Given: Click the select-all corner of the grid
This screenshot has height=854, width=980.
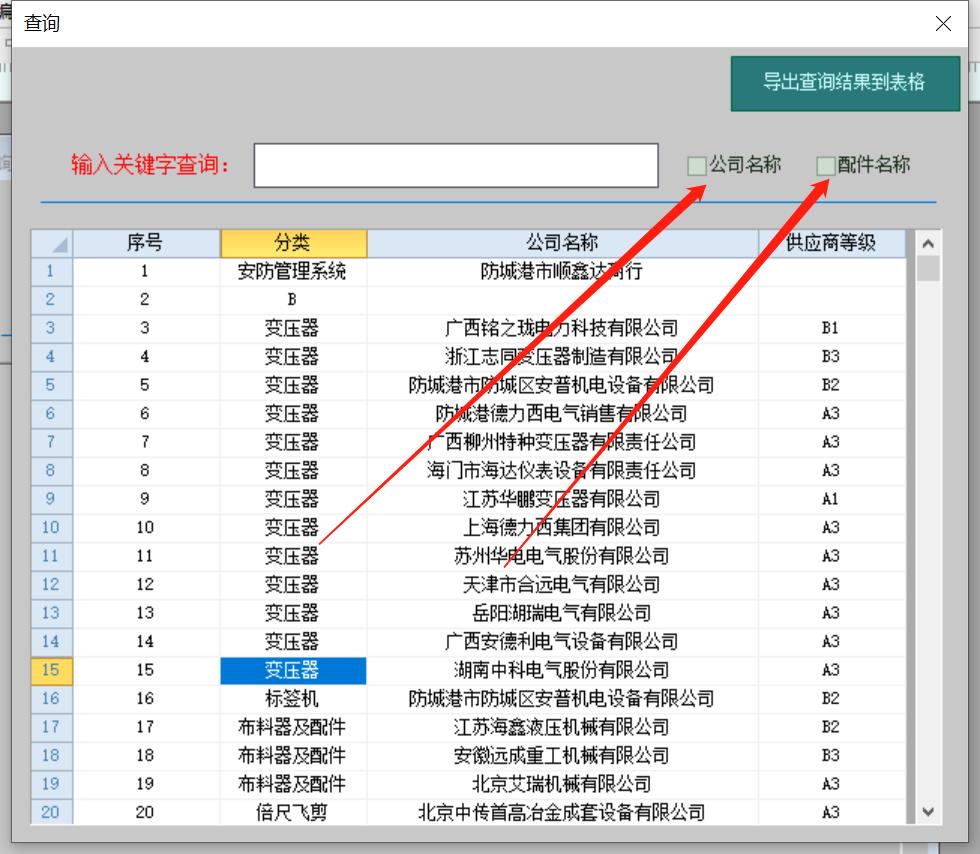Looking at the screenshot, I should [52, 243].
